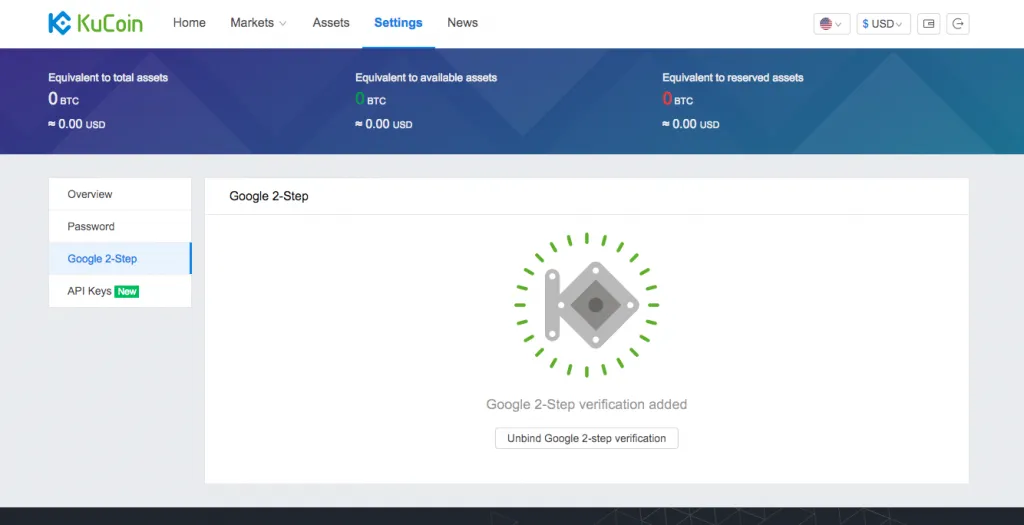Open the US flag language dropdown

coord(831,24)
